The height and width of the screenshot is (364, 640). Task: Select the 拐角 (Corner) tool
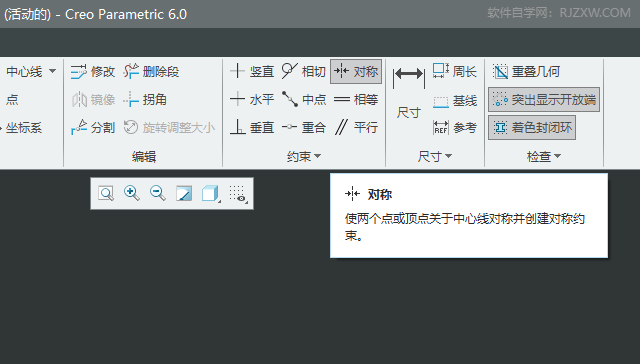[145, 100]
